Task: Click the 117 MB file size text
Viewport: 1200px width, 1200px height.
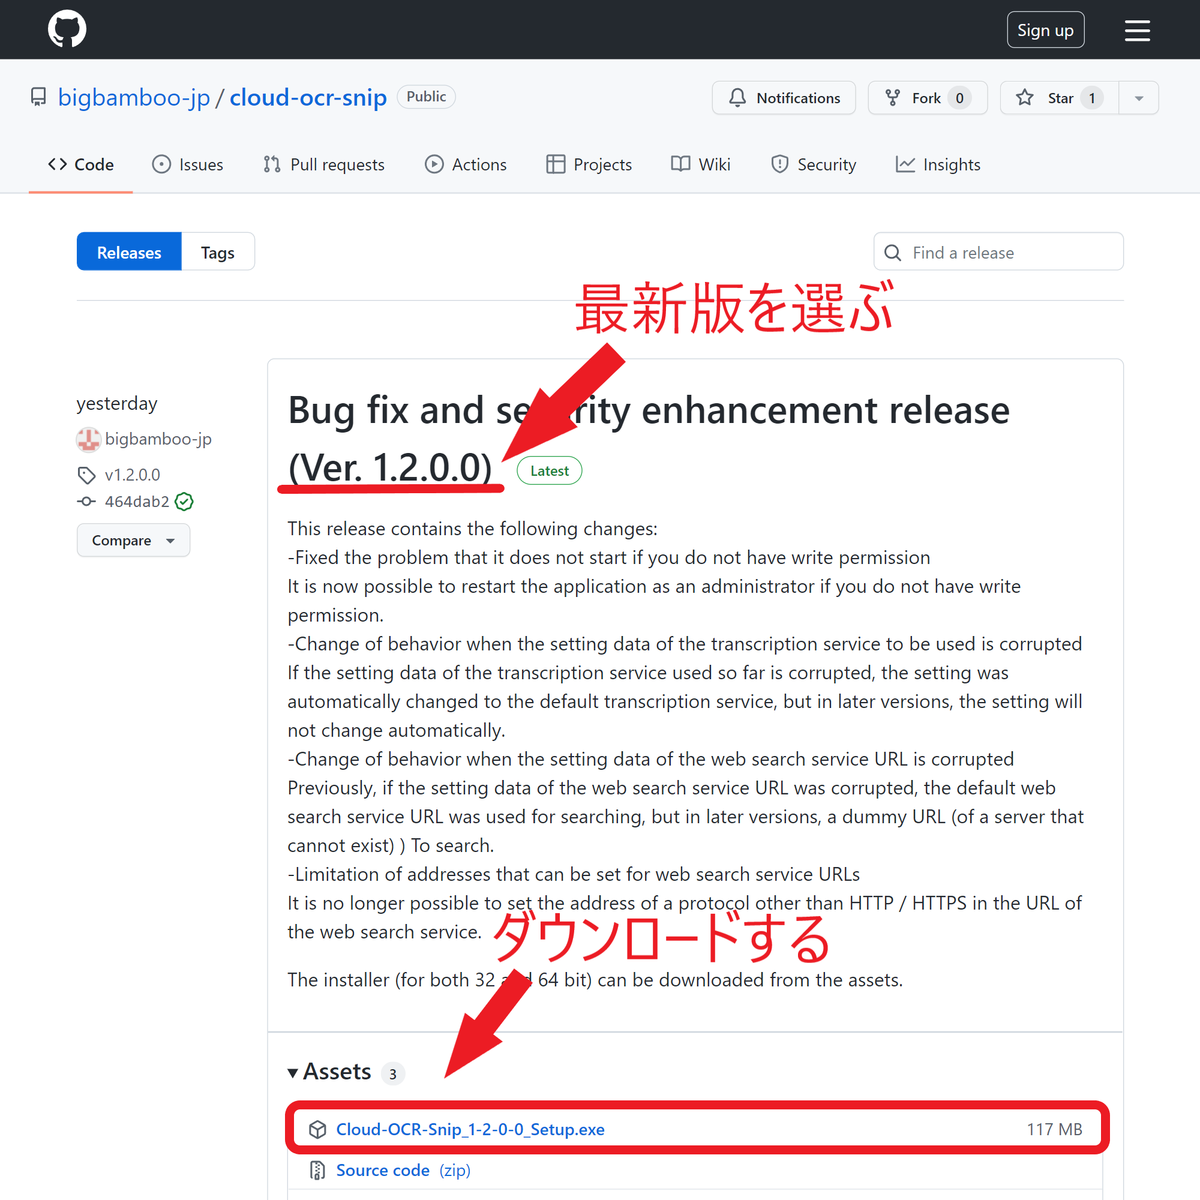Action: (x=1055, y=1129)
